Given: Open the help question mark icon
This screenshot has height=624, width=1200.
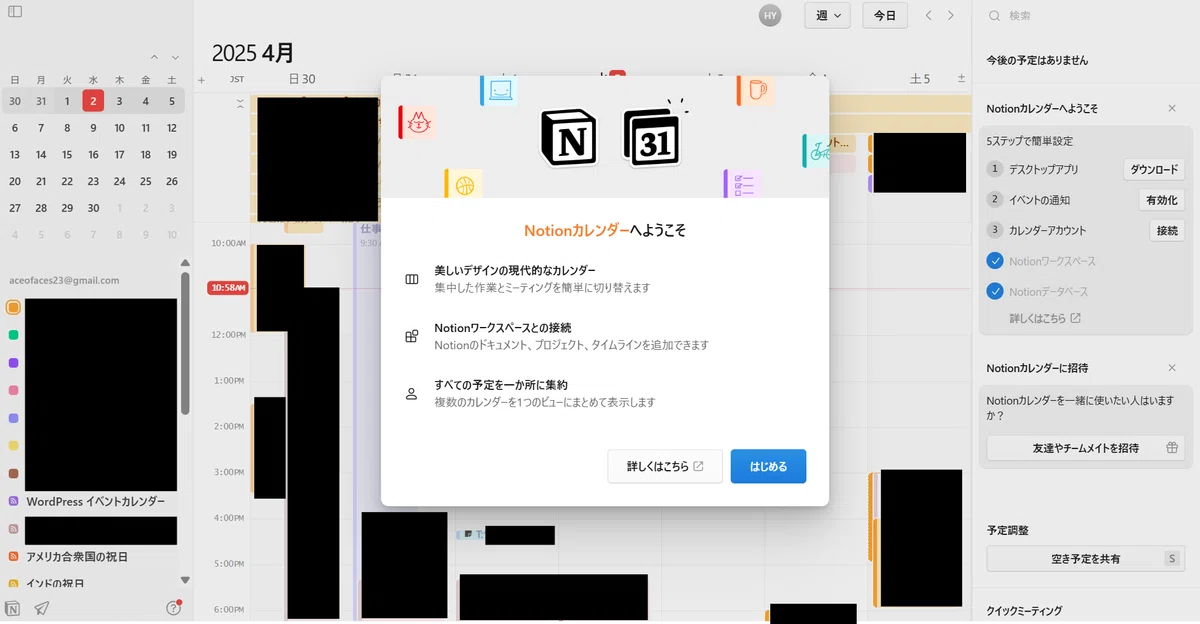Looking at the screenshot, I should (173, 608).
